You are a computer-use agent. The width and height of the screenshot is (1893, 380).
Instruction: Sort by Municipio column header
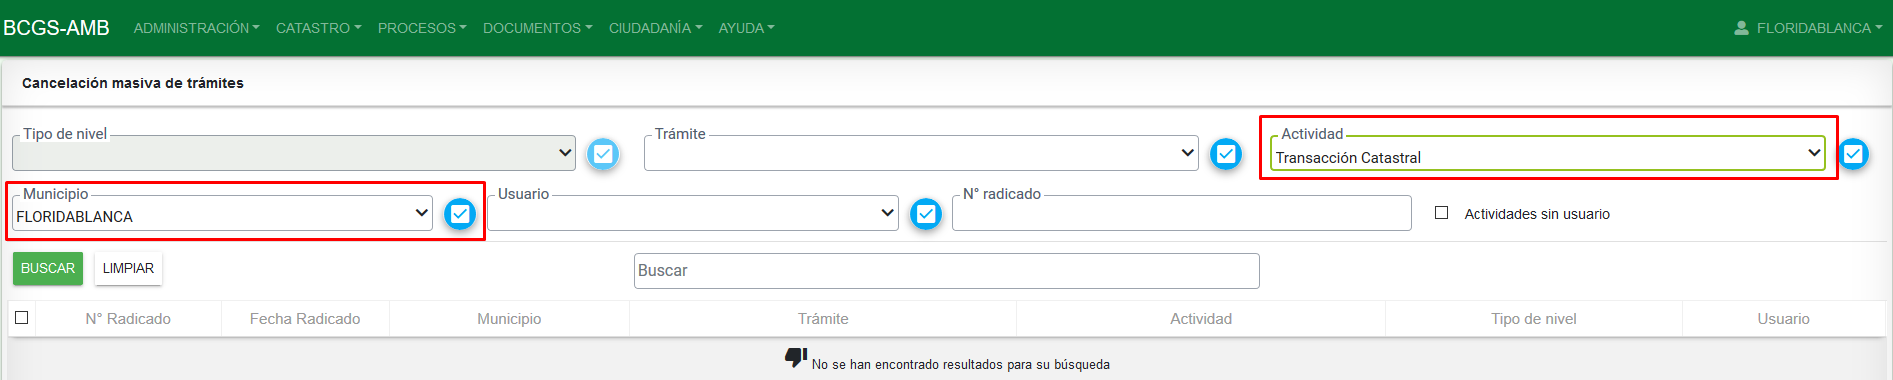[x=509, y=319]
